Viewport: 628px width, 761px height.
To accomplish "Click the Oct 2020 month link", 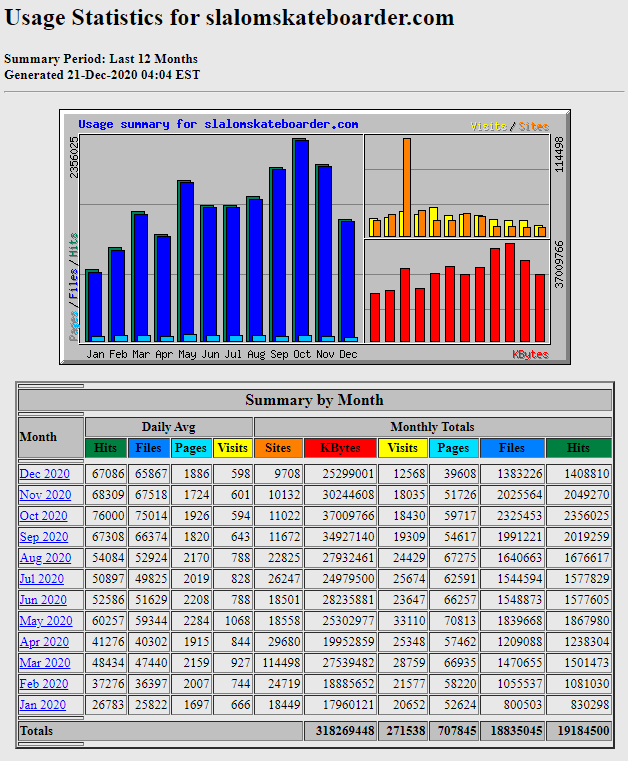I will tap(44, 515).
